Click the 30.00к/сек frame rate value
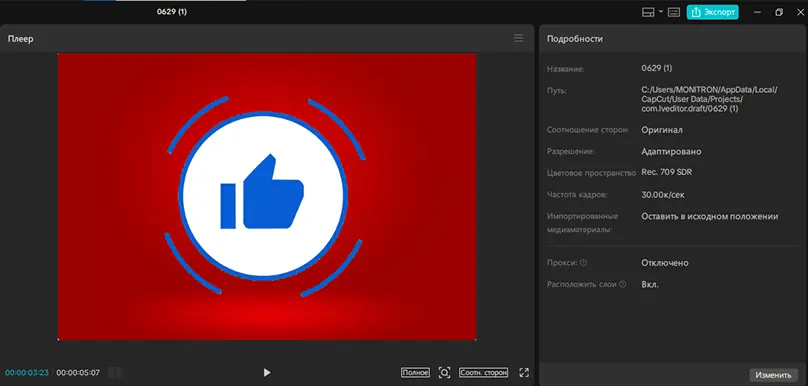The height and width of the screenshot is (386, 808). coord(663,195)
